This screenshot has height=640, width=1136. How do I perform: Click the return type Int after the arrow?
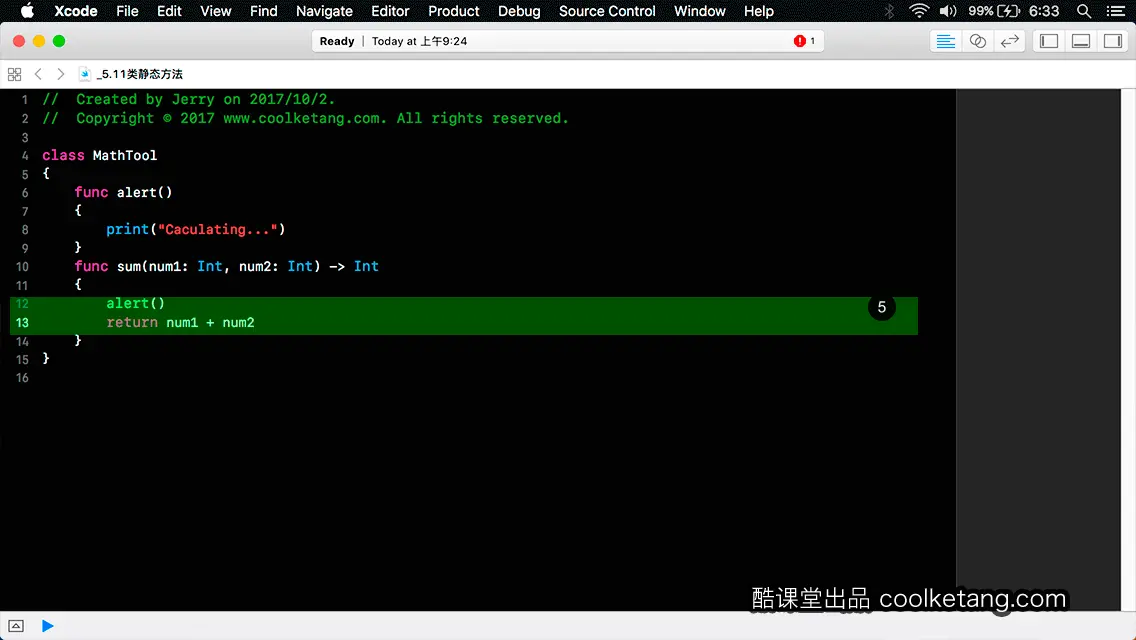pos(366,266)
